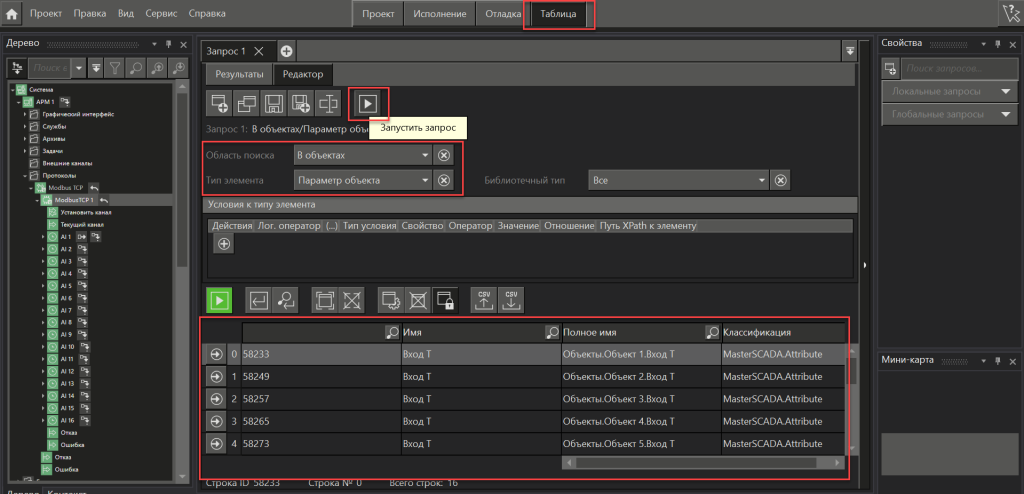Click the export to CSV icon
The image size is (1024, 494).
click(483, 299)
